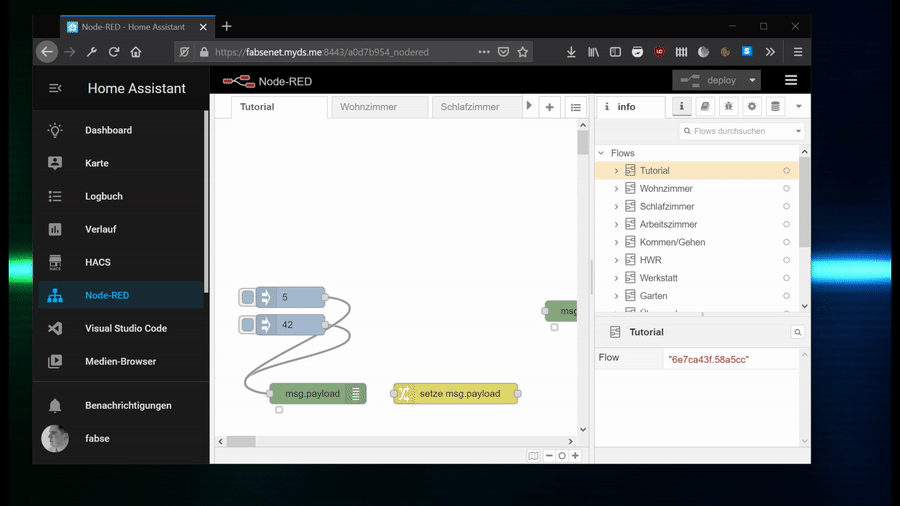Toggle Werkstatt flow enabled circle
Screen dimensions: 900x506
coord(786,278)
